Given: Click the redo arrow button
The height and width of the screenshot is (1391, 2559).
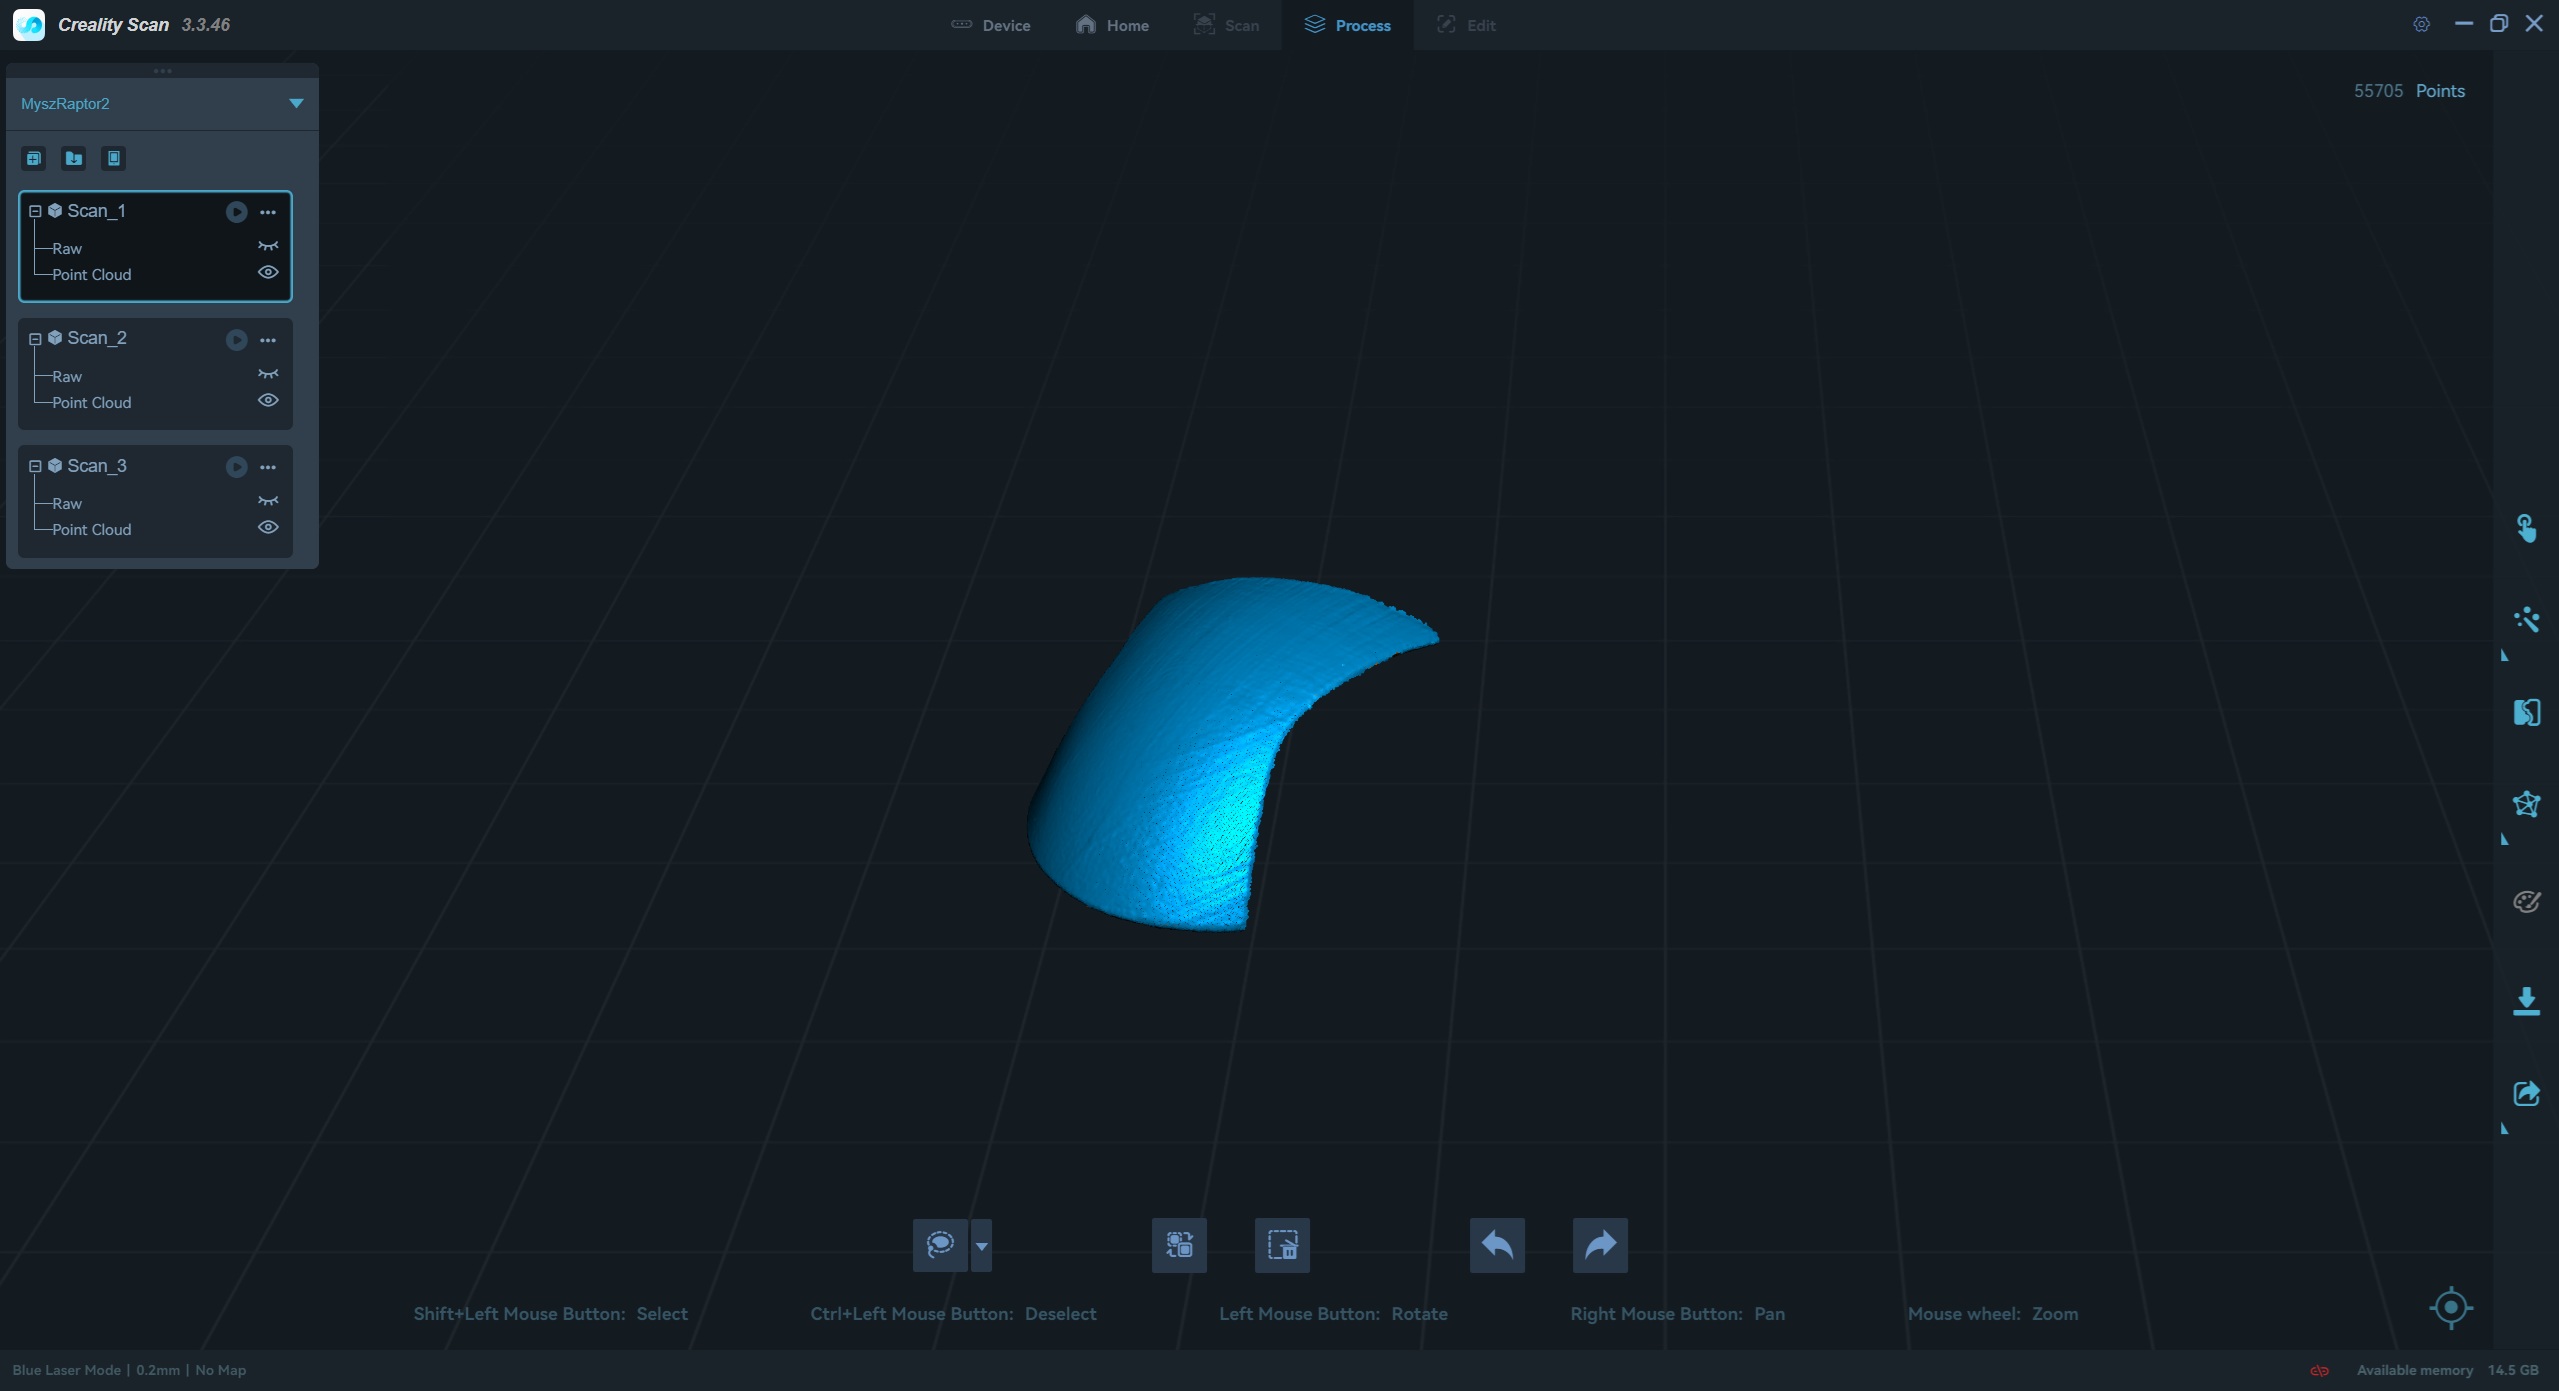Looking at the screenshot, I should pos(1600,1245).
